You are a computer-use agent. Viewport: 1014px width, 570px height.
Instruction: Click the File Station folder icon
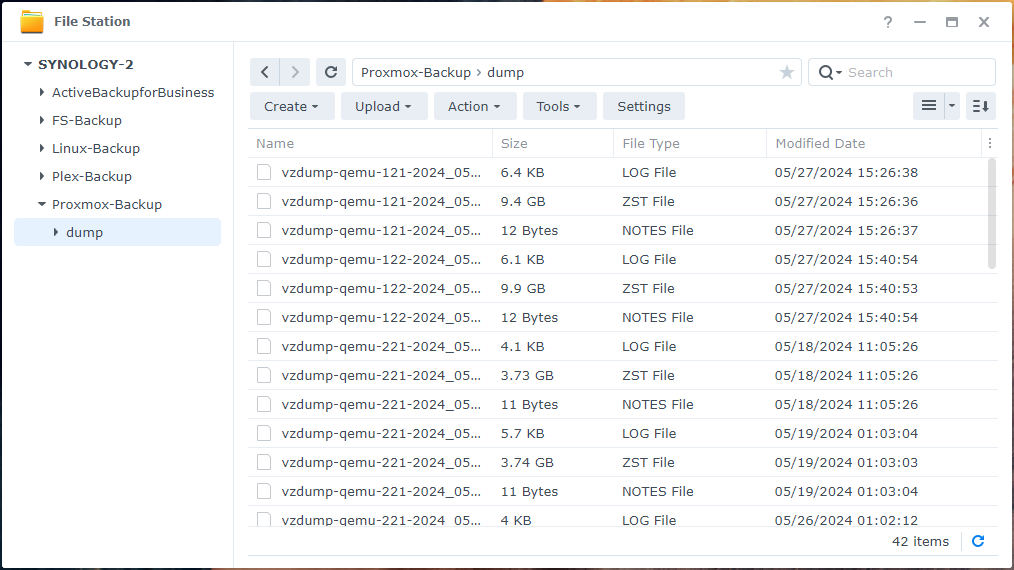(32, 21)
